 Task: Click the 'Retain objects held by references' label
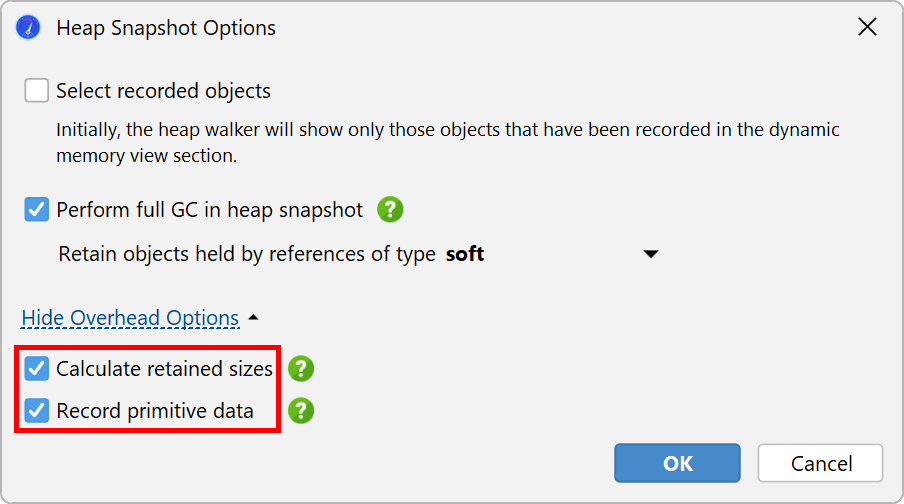click(247, 254)
